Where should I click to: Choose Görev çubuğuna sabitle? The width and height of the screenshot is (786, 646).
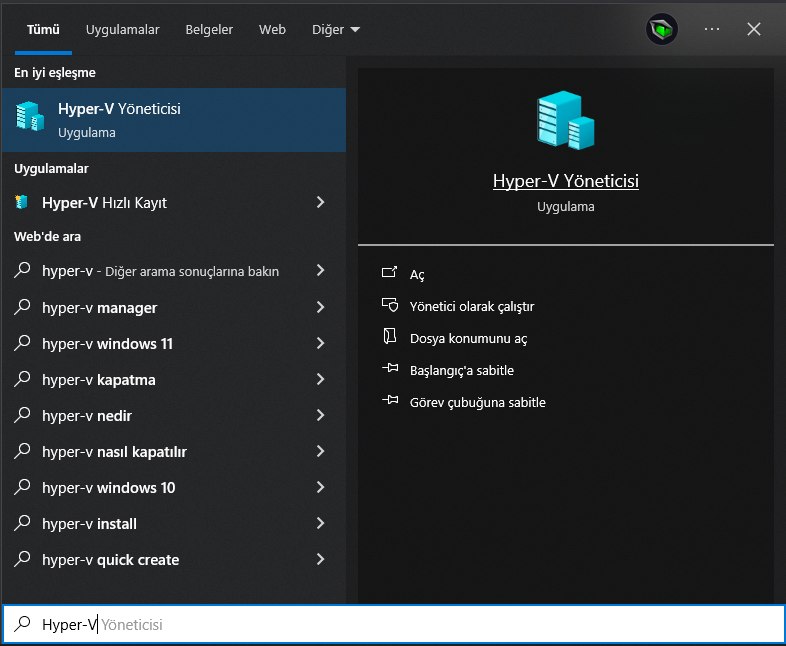coord(478,403)
